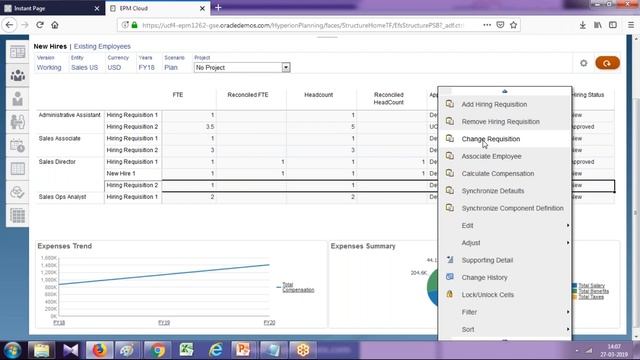Open Excel from the taskbar

(186, 350)
